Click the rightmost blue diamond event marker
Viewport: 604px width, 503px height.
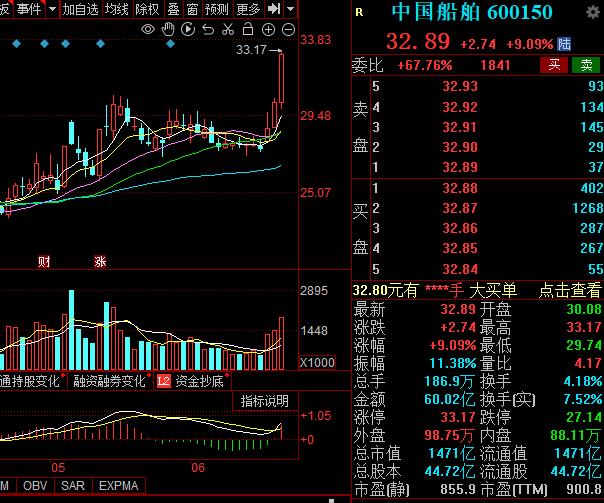(170, 44)
